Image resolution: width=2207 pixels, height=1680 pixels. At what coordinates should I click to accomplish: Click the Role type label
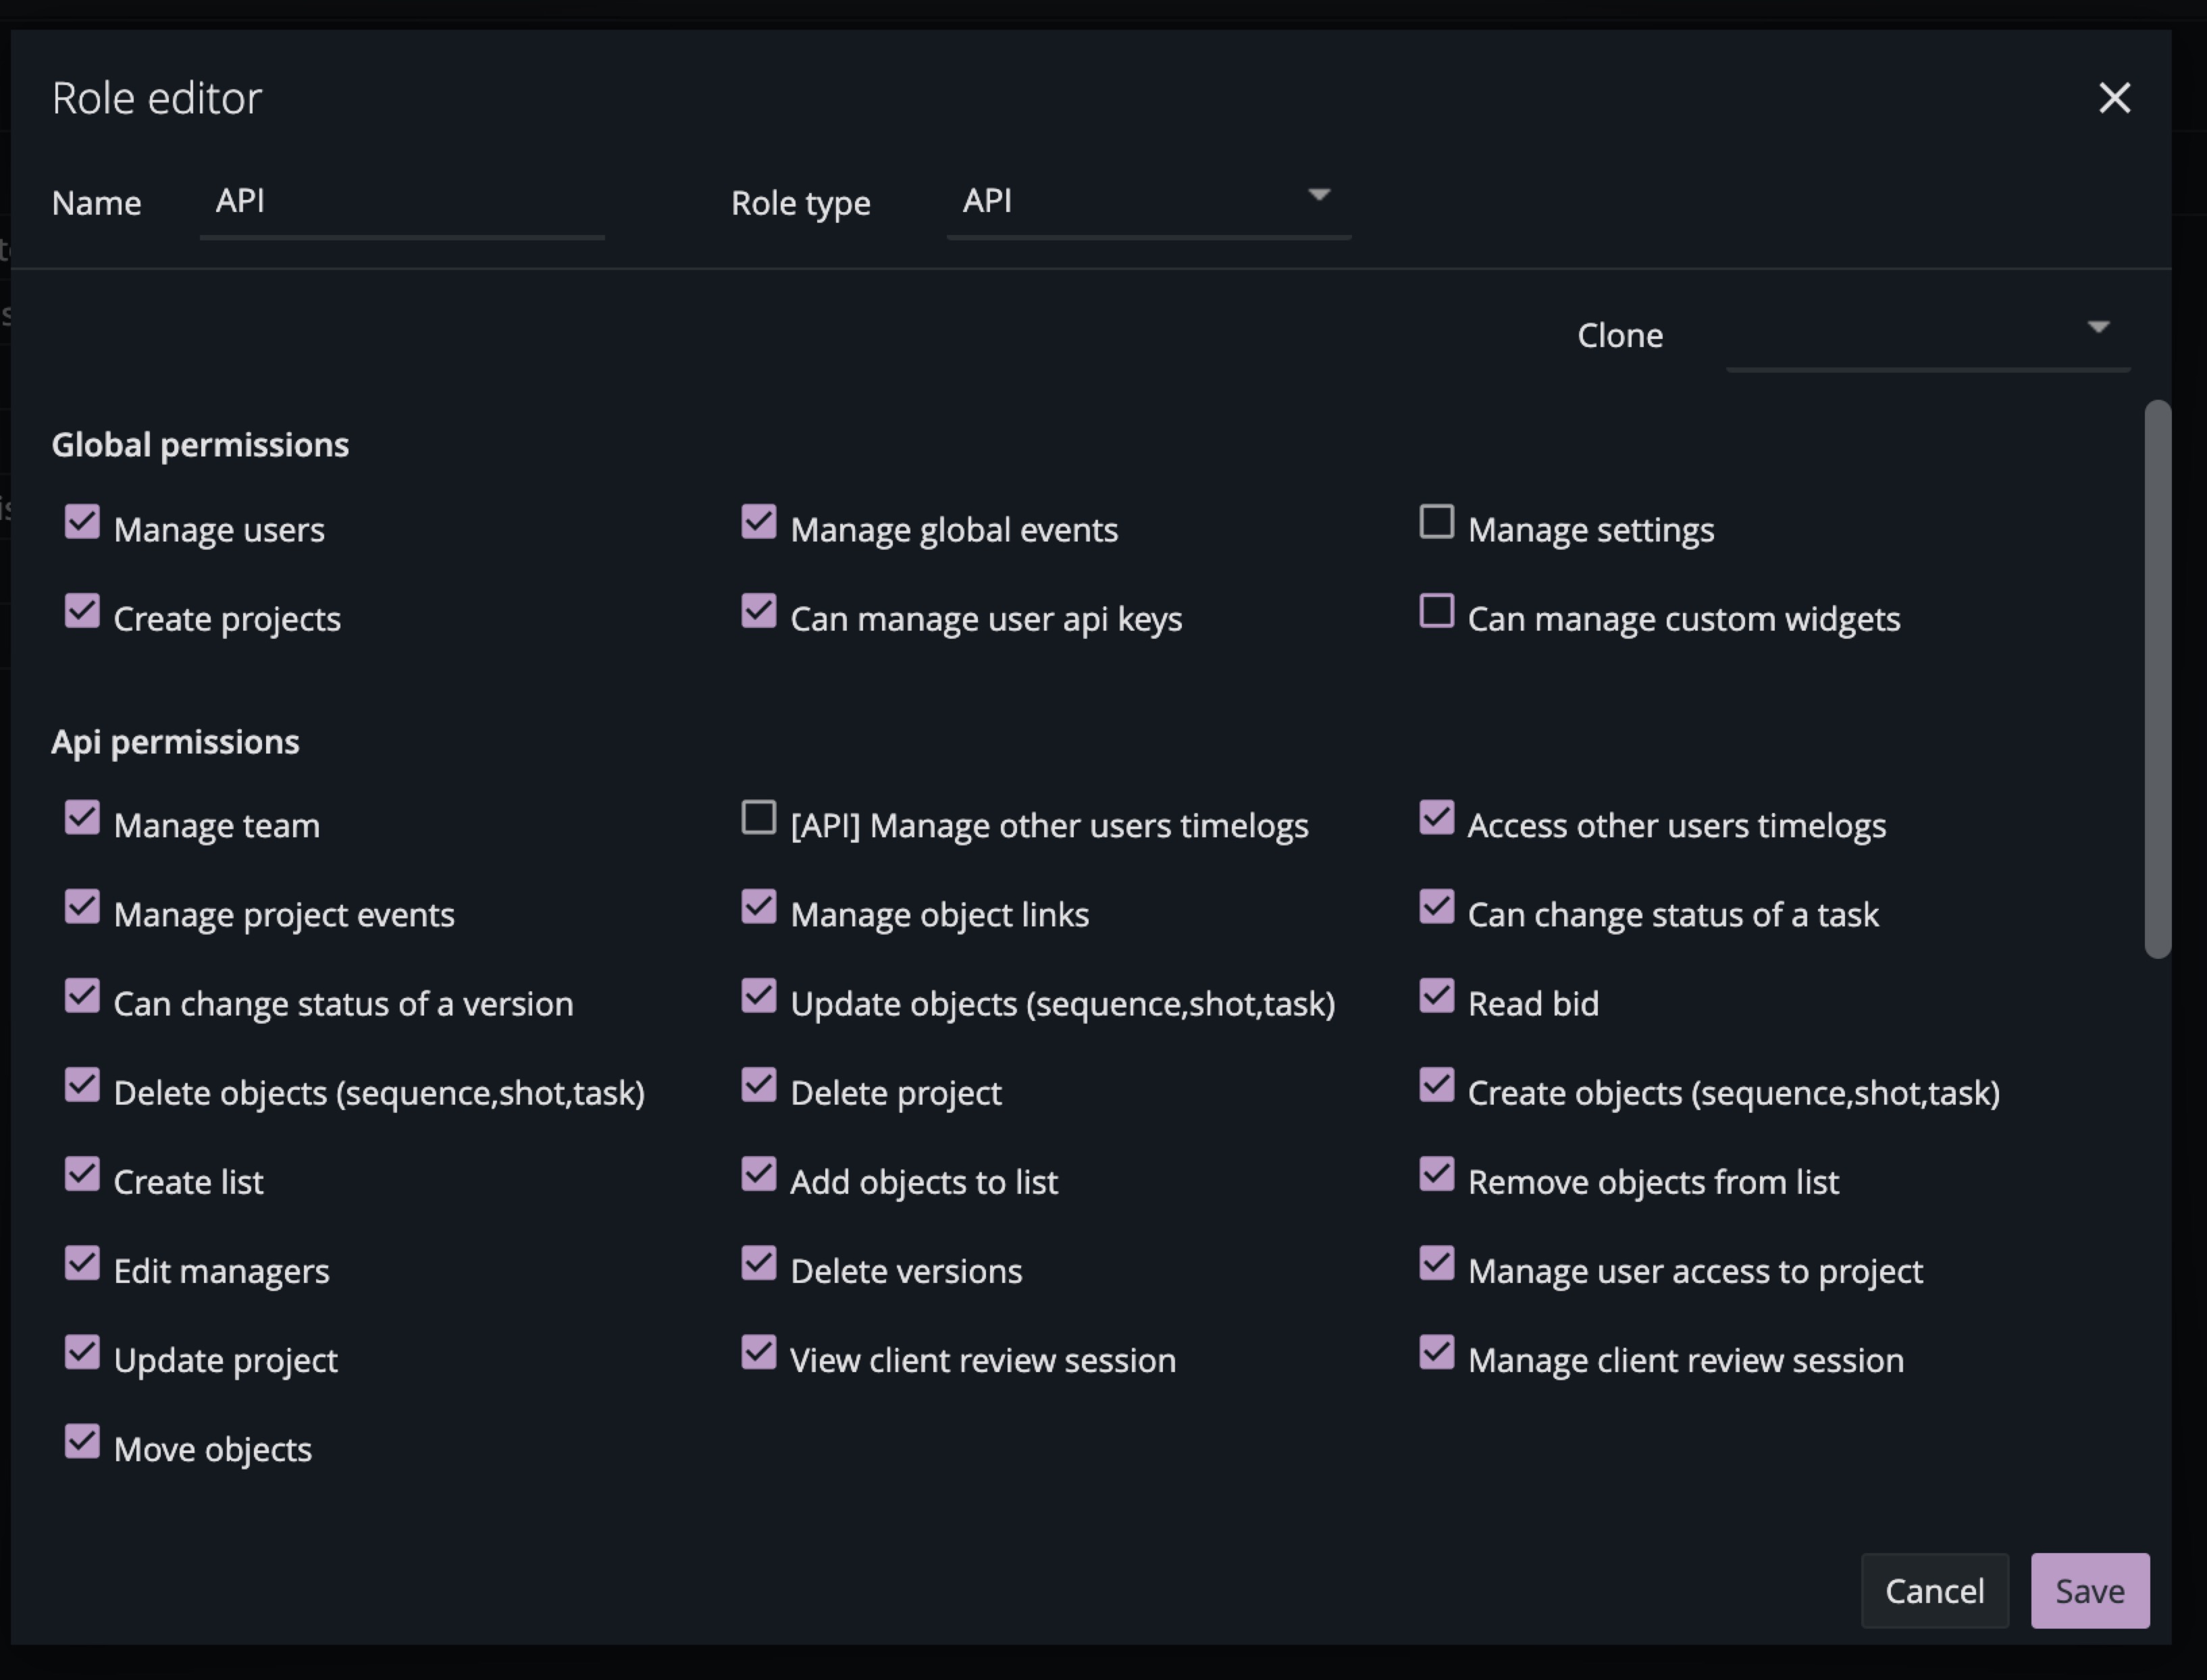tap(801, 203)
